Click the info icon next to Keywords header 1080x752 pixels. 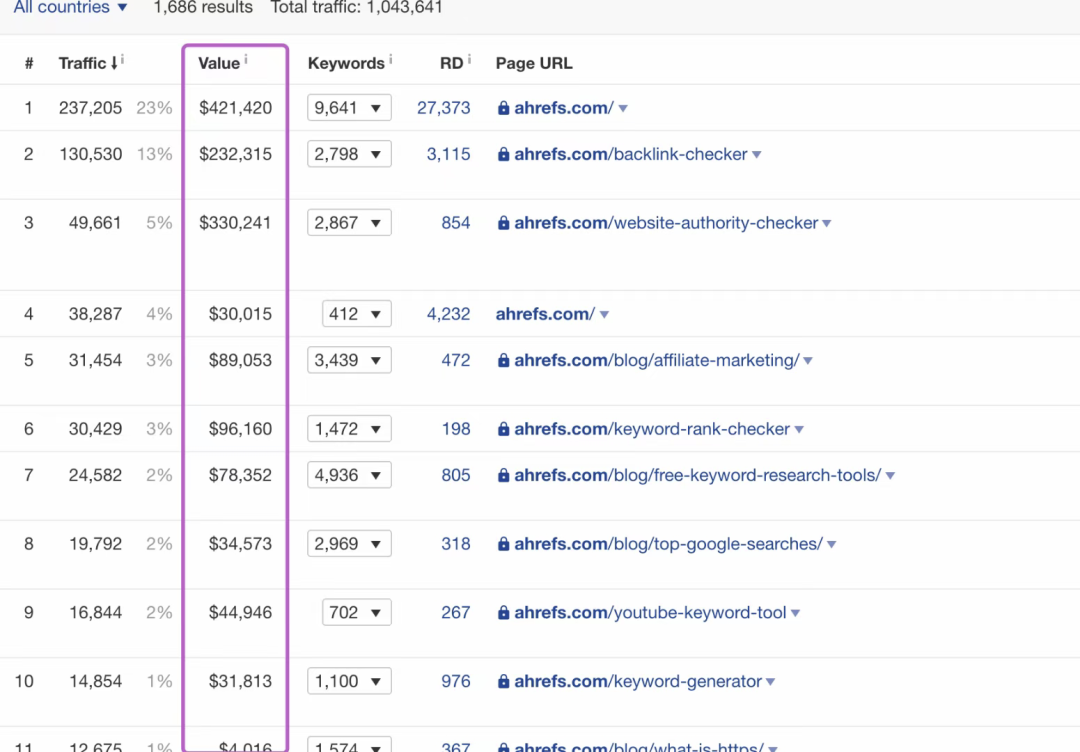tap(391, 60)
